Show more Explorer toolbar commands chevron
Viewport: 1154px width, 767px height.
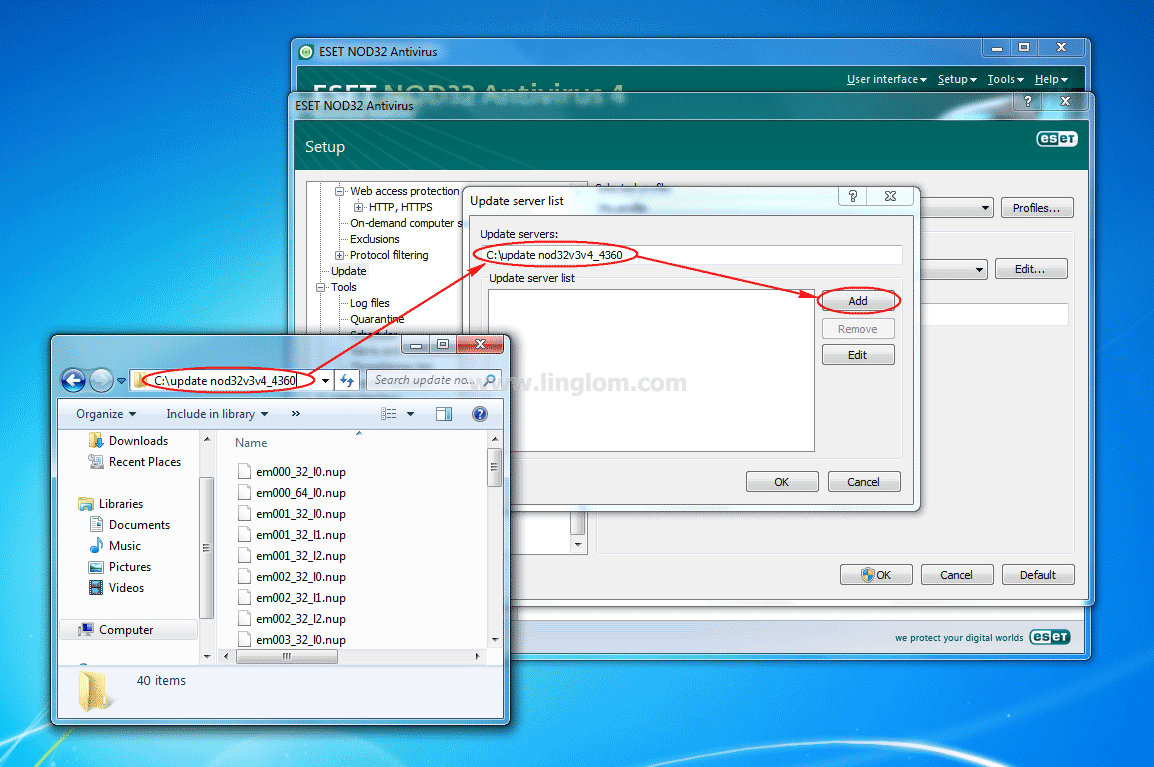296,414
